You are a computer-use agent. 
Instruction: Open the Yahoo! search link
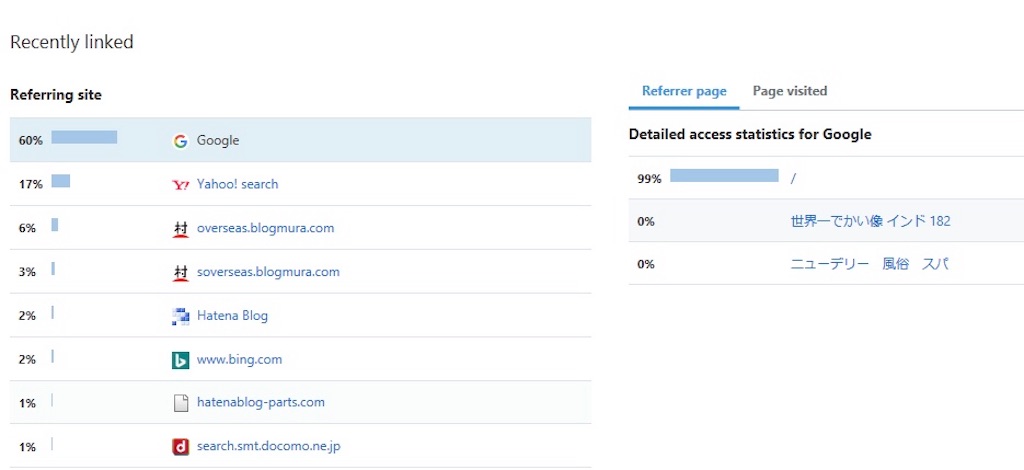[x=237, y=184]
